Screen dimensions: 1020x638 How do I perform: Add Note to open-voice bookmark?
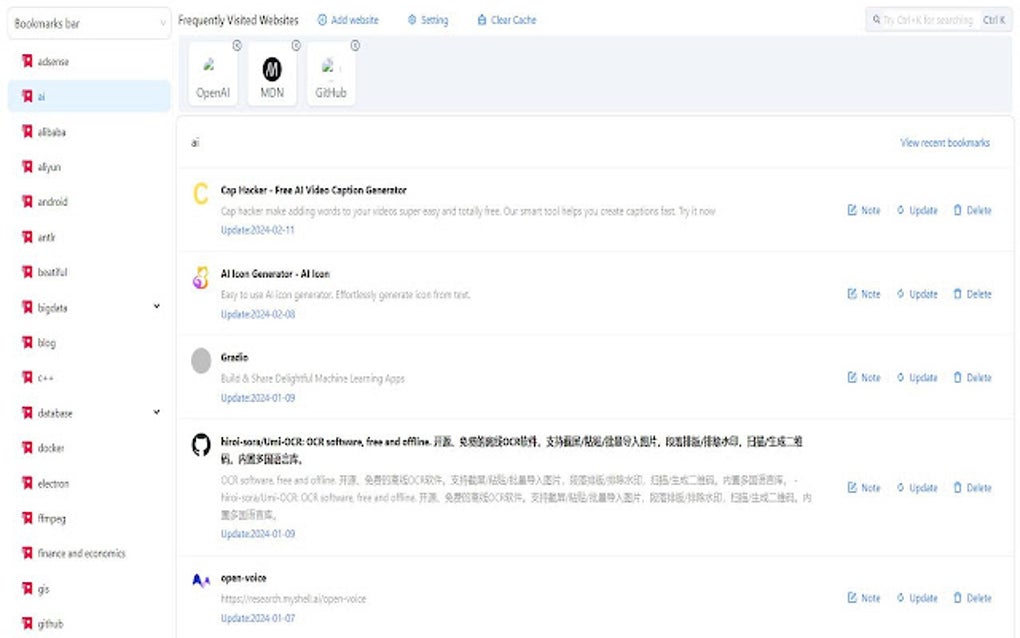[864, 598]
